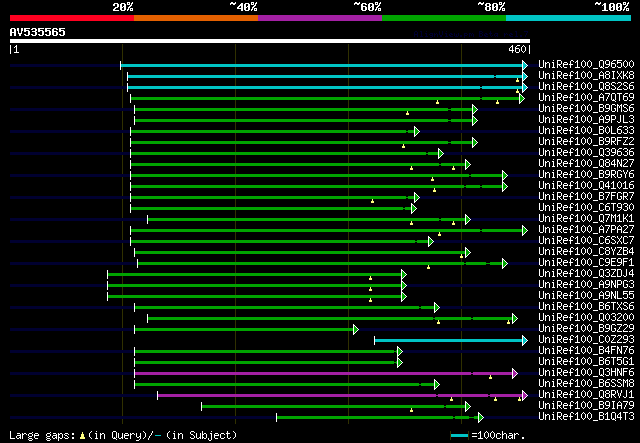This screenshot has width=640, height=443.
Task: Select the UniRef100_Q39636 label
Action: [586, 153]
